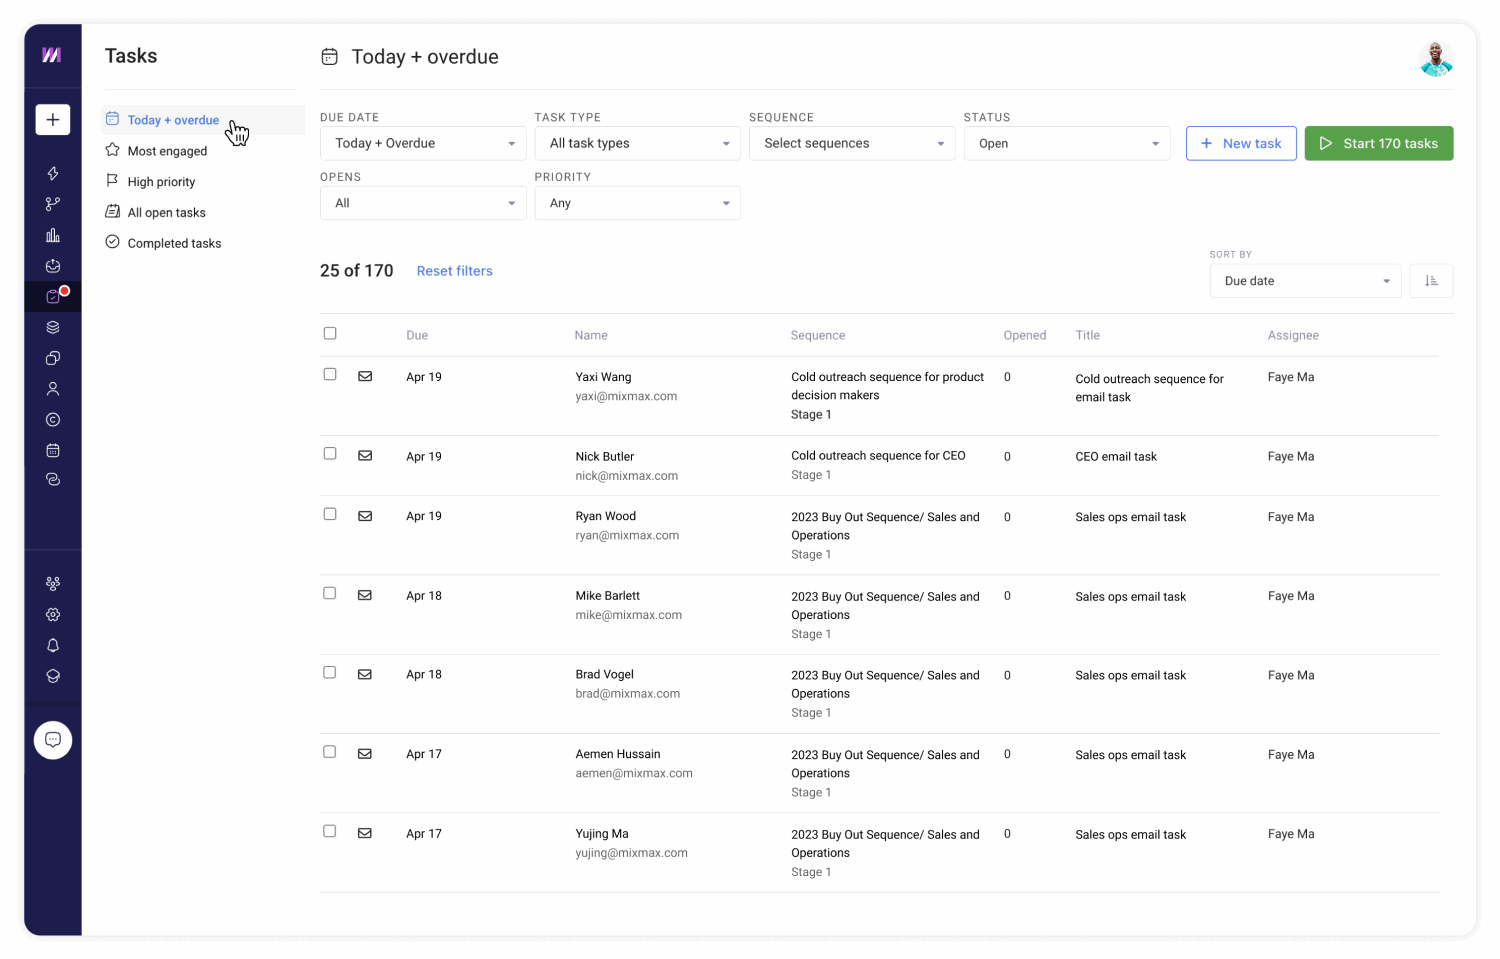Switch to the Completed tasks view
The image size is (1500, 959).
[174, 242]
